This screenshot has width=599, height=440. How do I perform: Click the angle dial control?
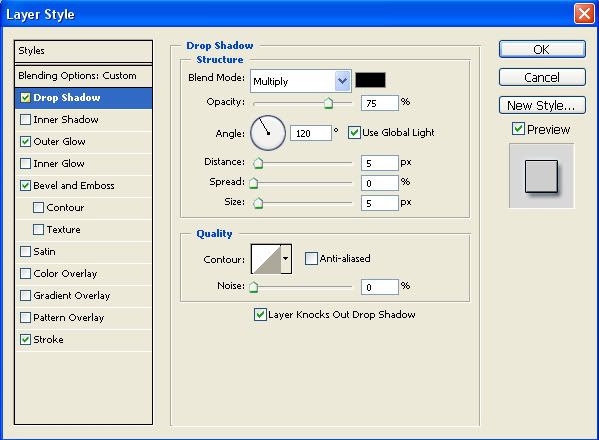[x=268, y=133]
